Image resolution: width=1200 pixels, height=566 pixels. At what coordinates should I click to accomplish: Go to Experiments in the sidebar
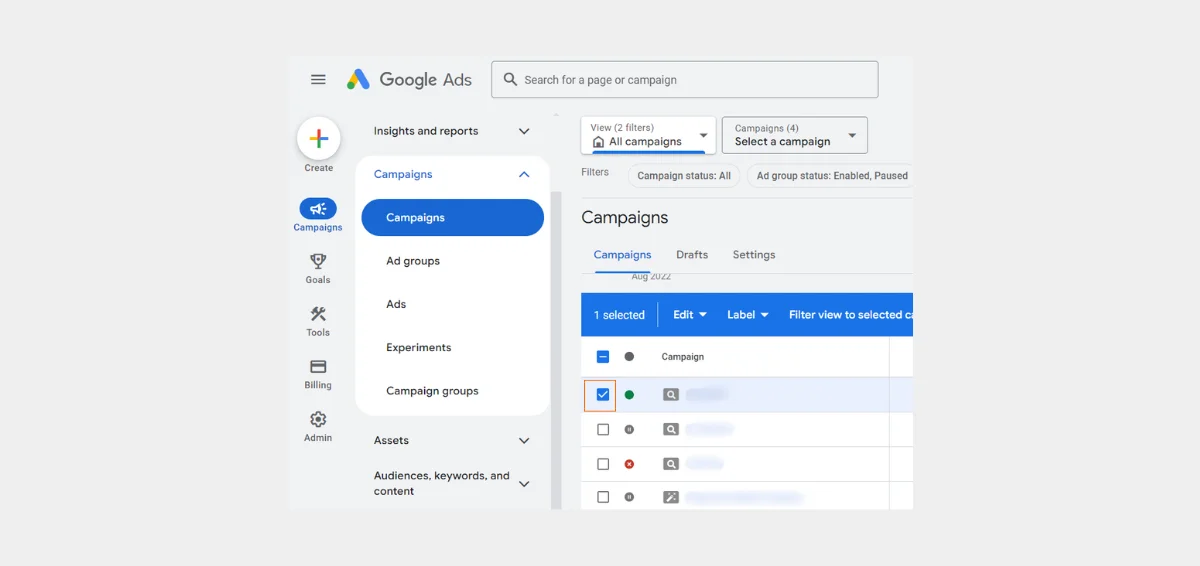coord(419,348)
